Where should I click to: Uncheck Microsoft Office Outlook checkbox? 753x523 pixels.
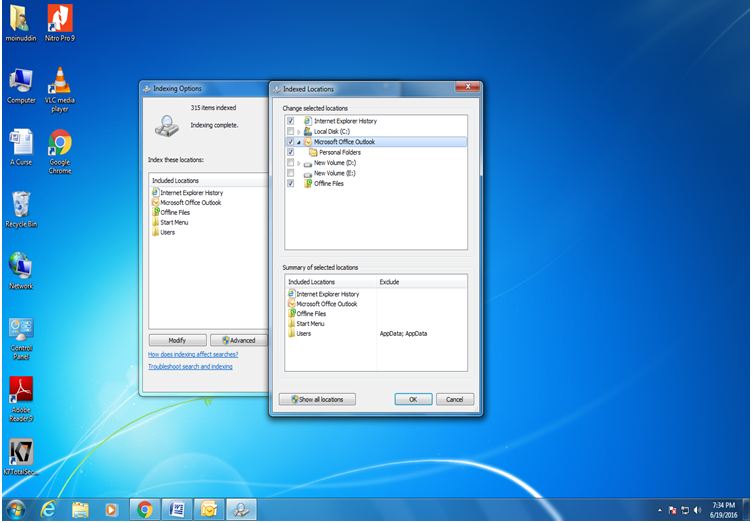point(291,142)
